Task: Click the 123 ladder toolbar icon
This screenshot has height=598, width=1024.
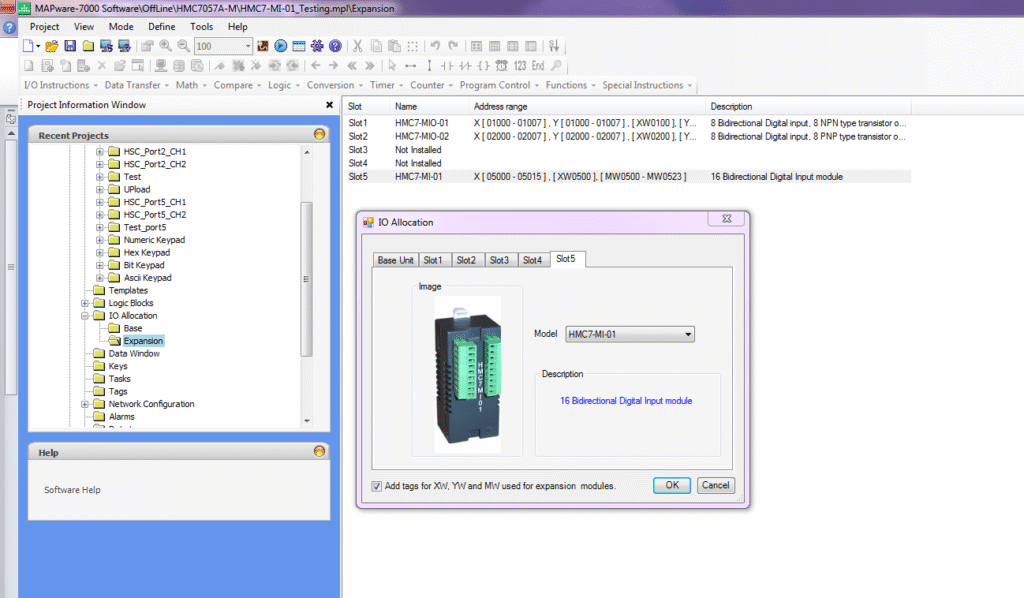Action: (520, 65)
